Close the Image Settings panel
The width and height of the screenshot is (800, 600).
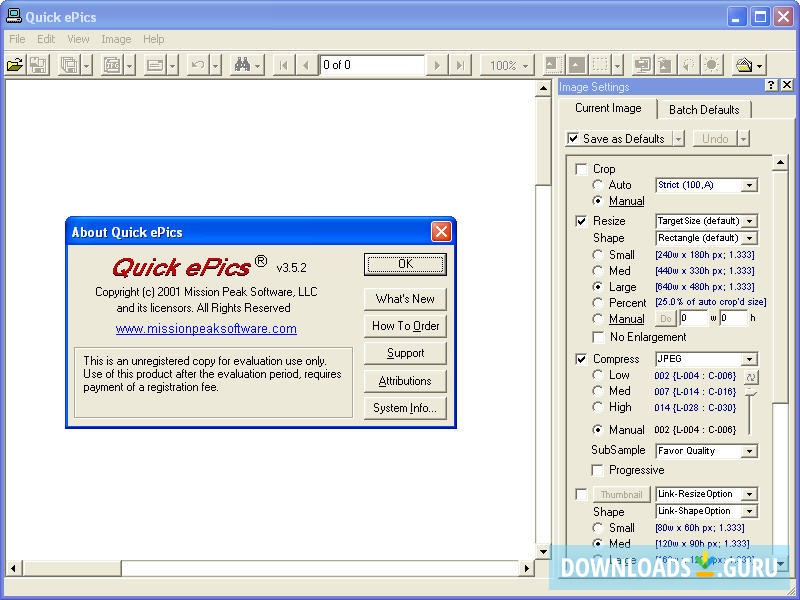click(x=787, y=85)
